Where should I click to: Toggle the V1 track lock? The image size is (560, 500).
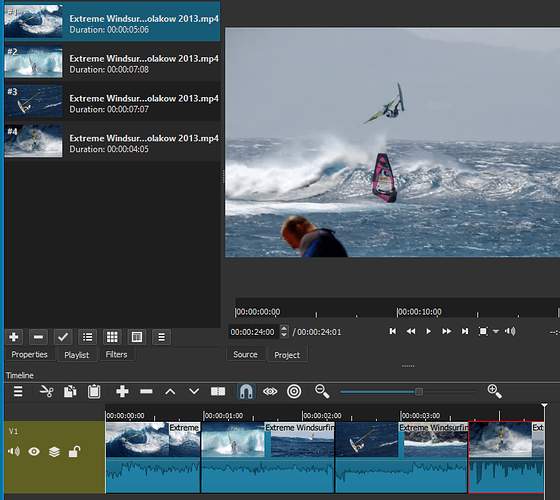tap(74, 452)
